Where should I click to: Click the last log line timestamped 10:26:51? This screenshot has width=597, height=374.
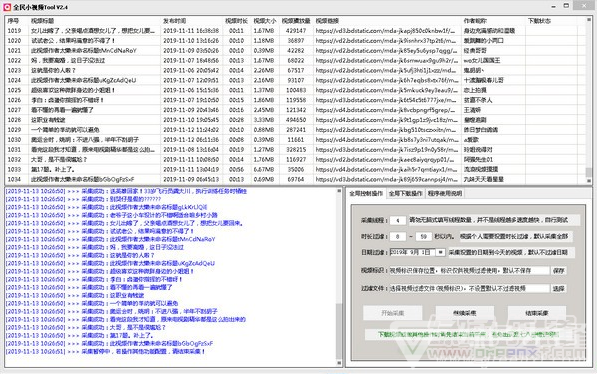[x=105, y=351]
